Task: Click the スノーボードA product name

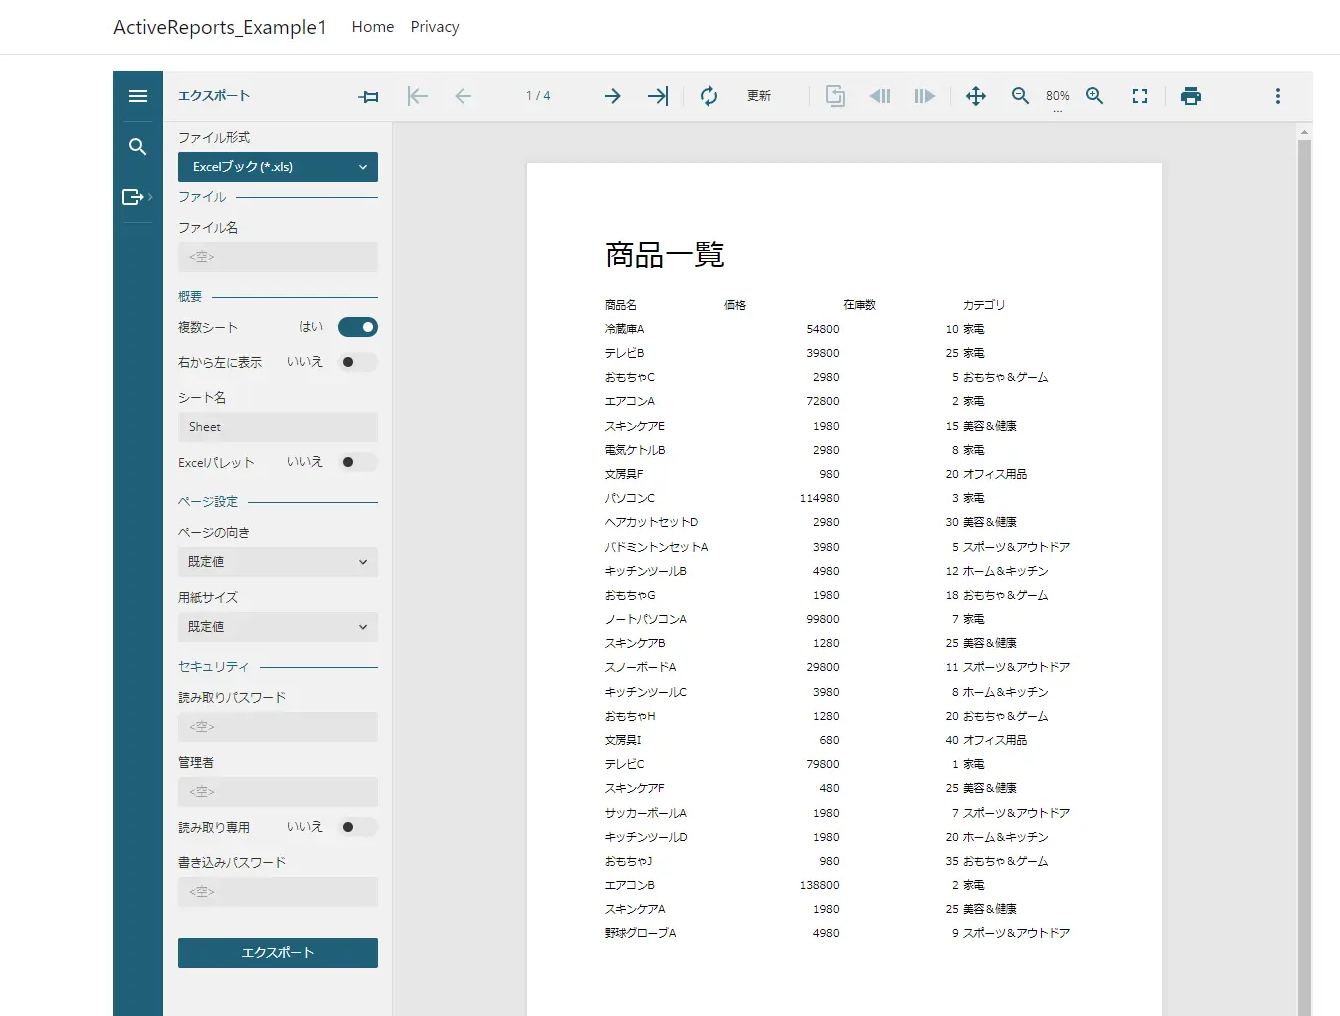Action: pos(641,667)
